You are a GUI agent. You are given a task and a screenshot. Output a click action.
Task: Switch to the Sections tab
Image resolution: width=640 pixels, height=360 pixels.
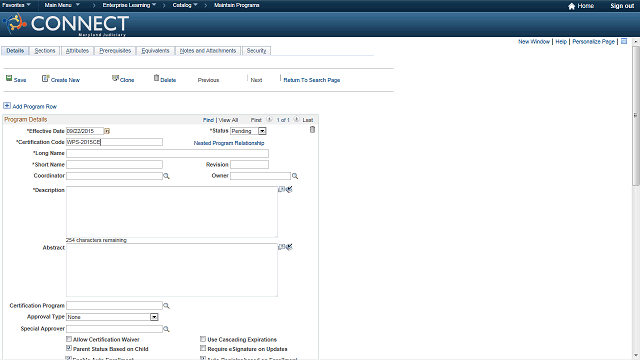click(44, 51)
